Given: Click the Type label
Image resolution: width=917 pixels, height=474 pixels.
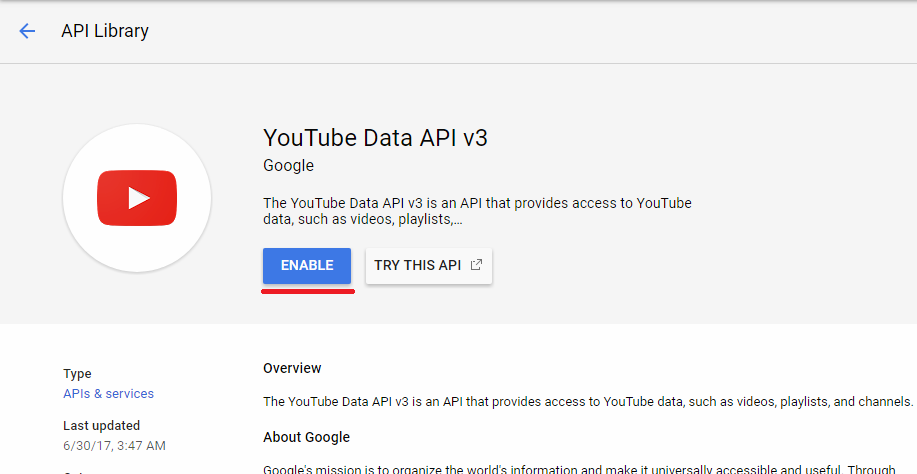Looking at the screenshot, I should 77,373.
